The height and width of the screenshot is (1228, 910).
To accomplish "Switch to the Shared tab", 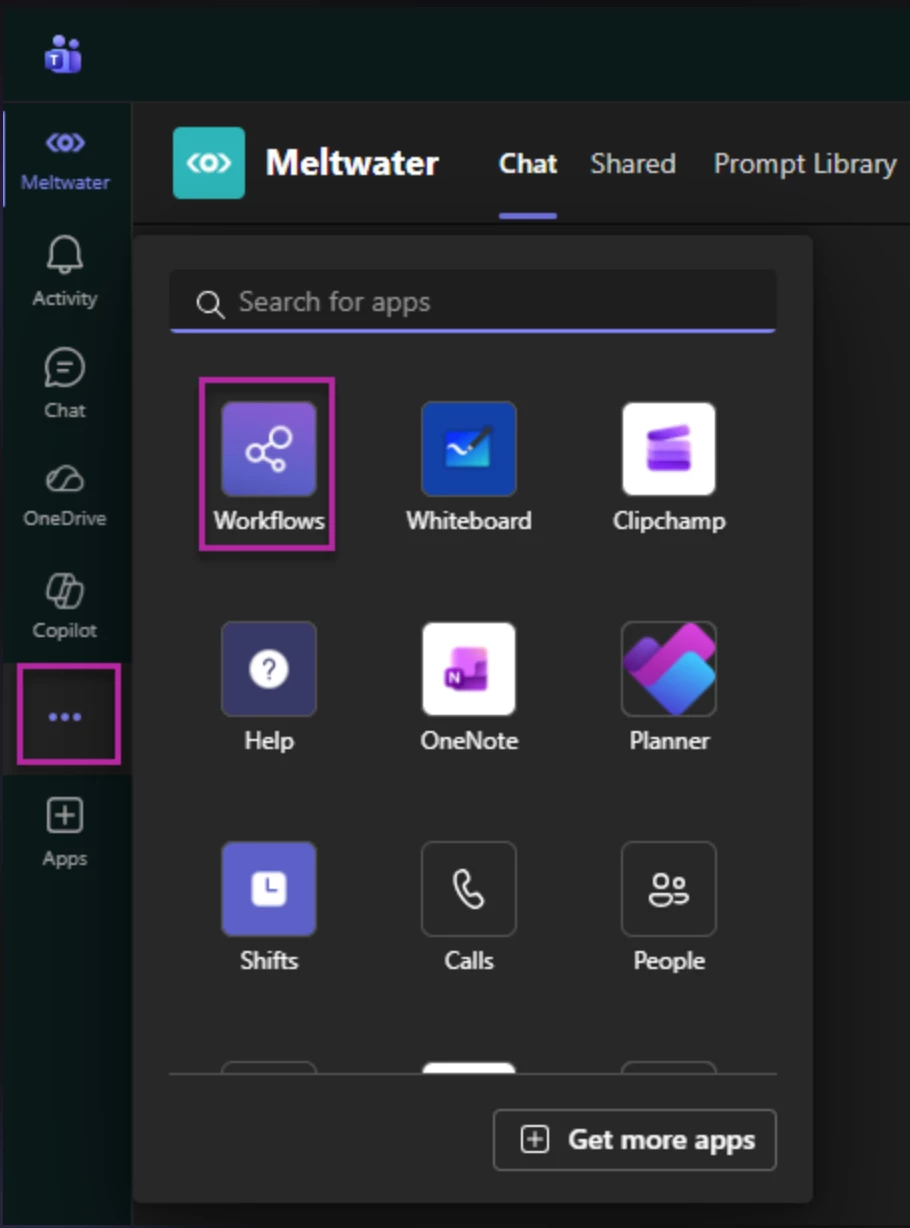I will [x=633, y=164].
